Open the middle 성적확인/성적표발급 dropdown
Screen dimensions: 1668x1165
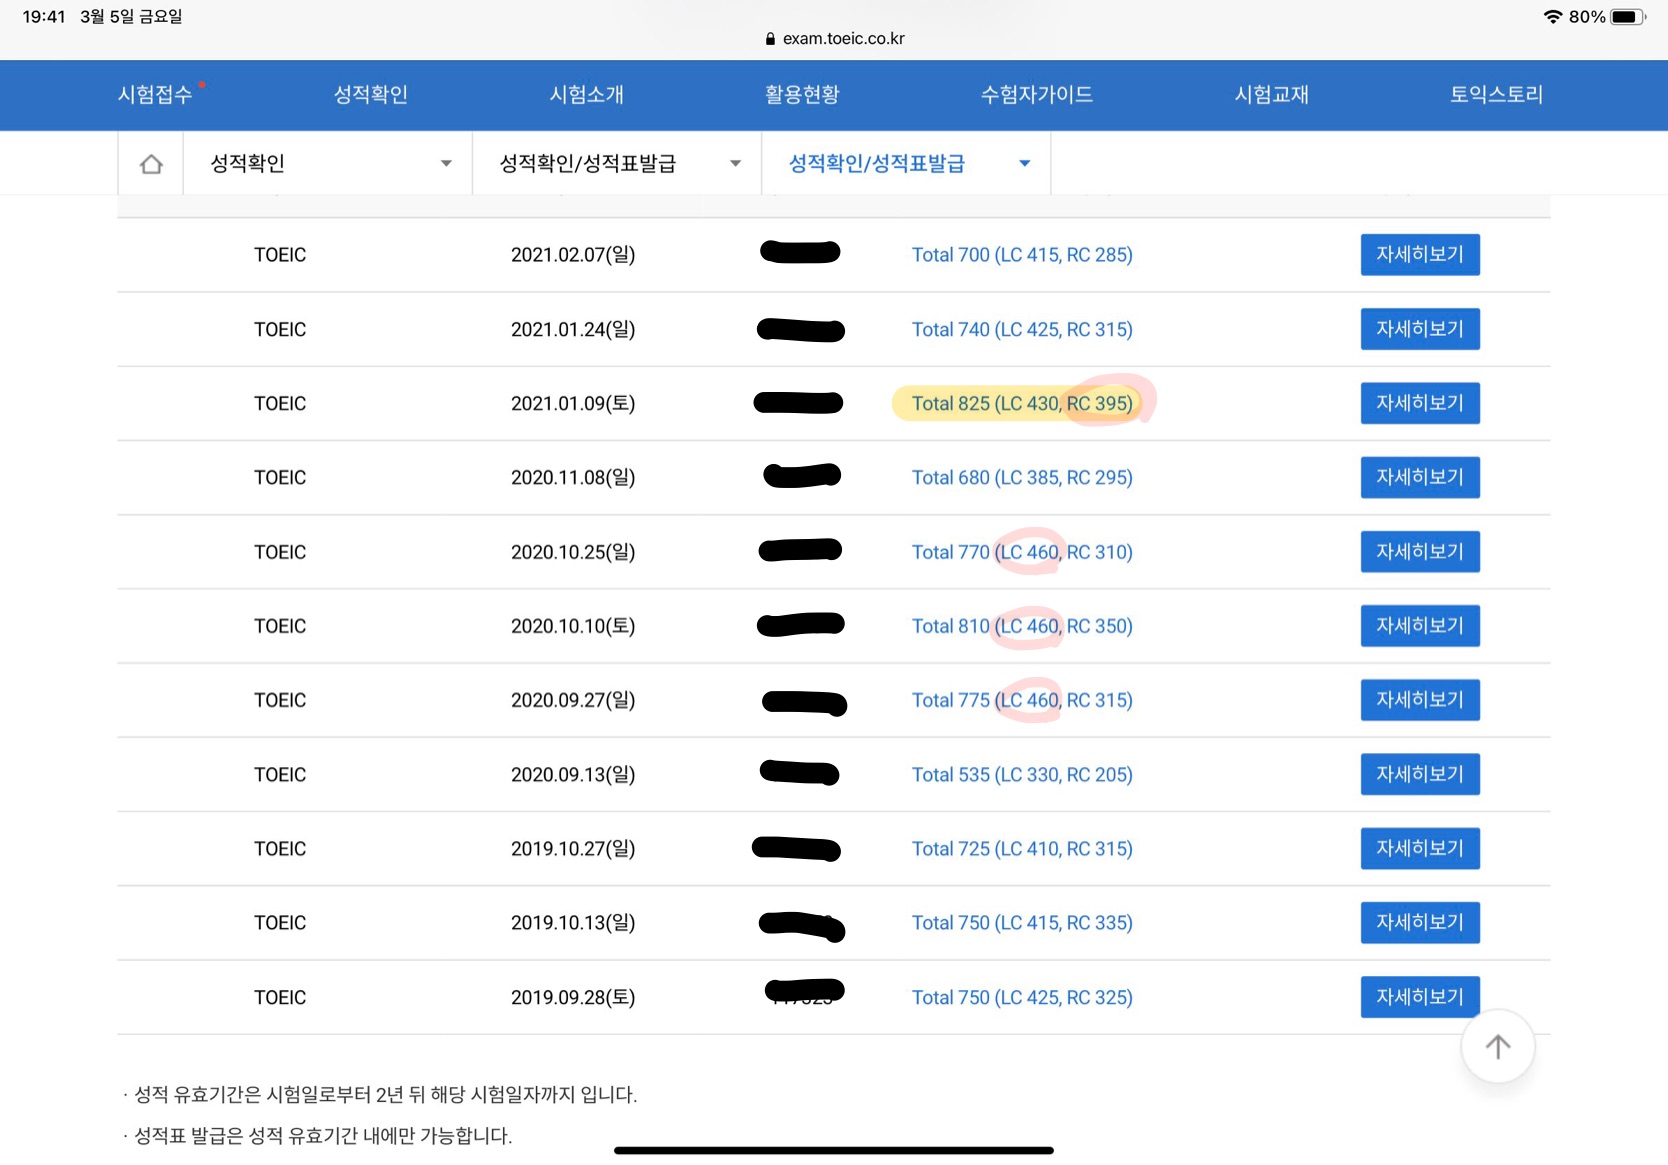[x=617, y=164]
